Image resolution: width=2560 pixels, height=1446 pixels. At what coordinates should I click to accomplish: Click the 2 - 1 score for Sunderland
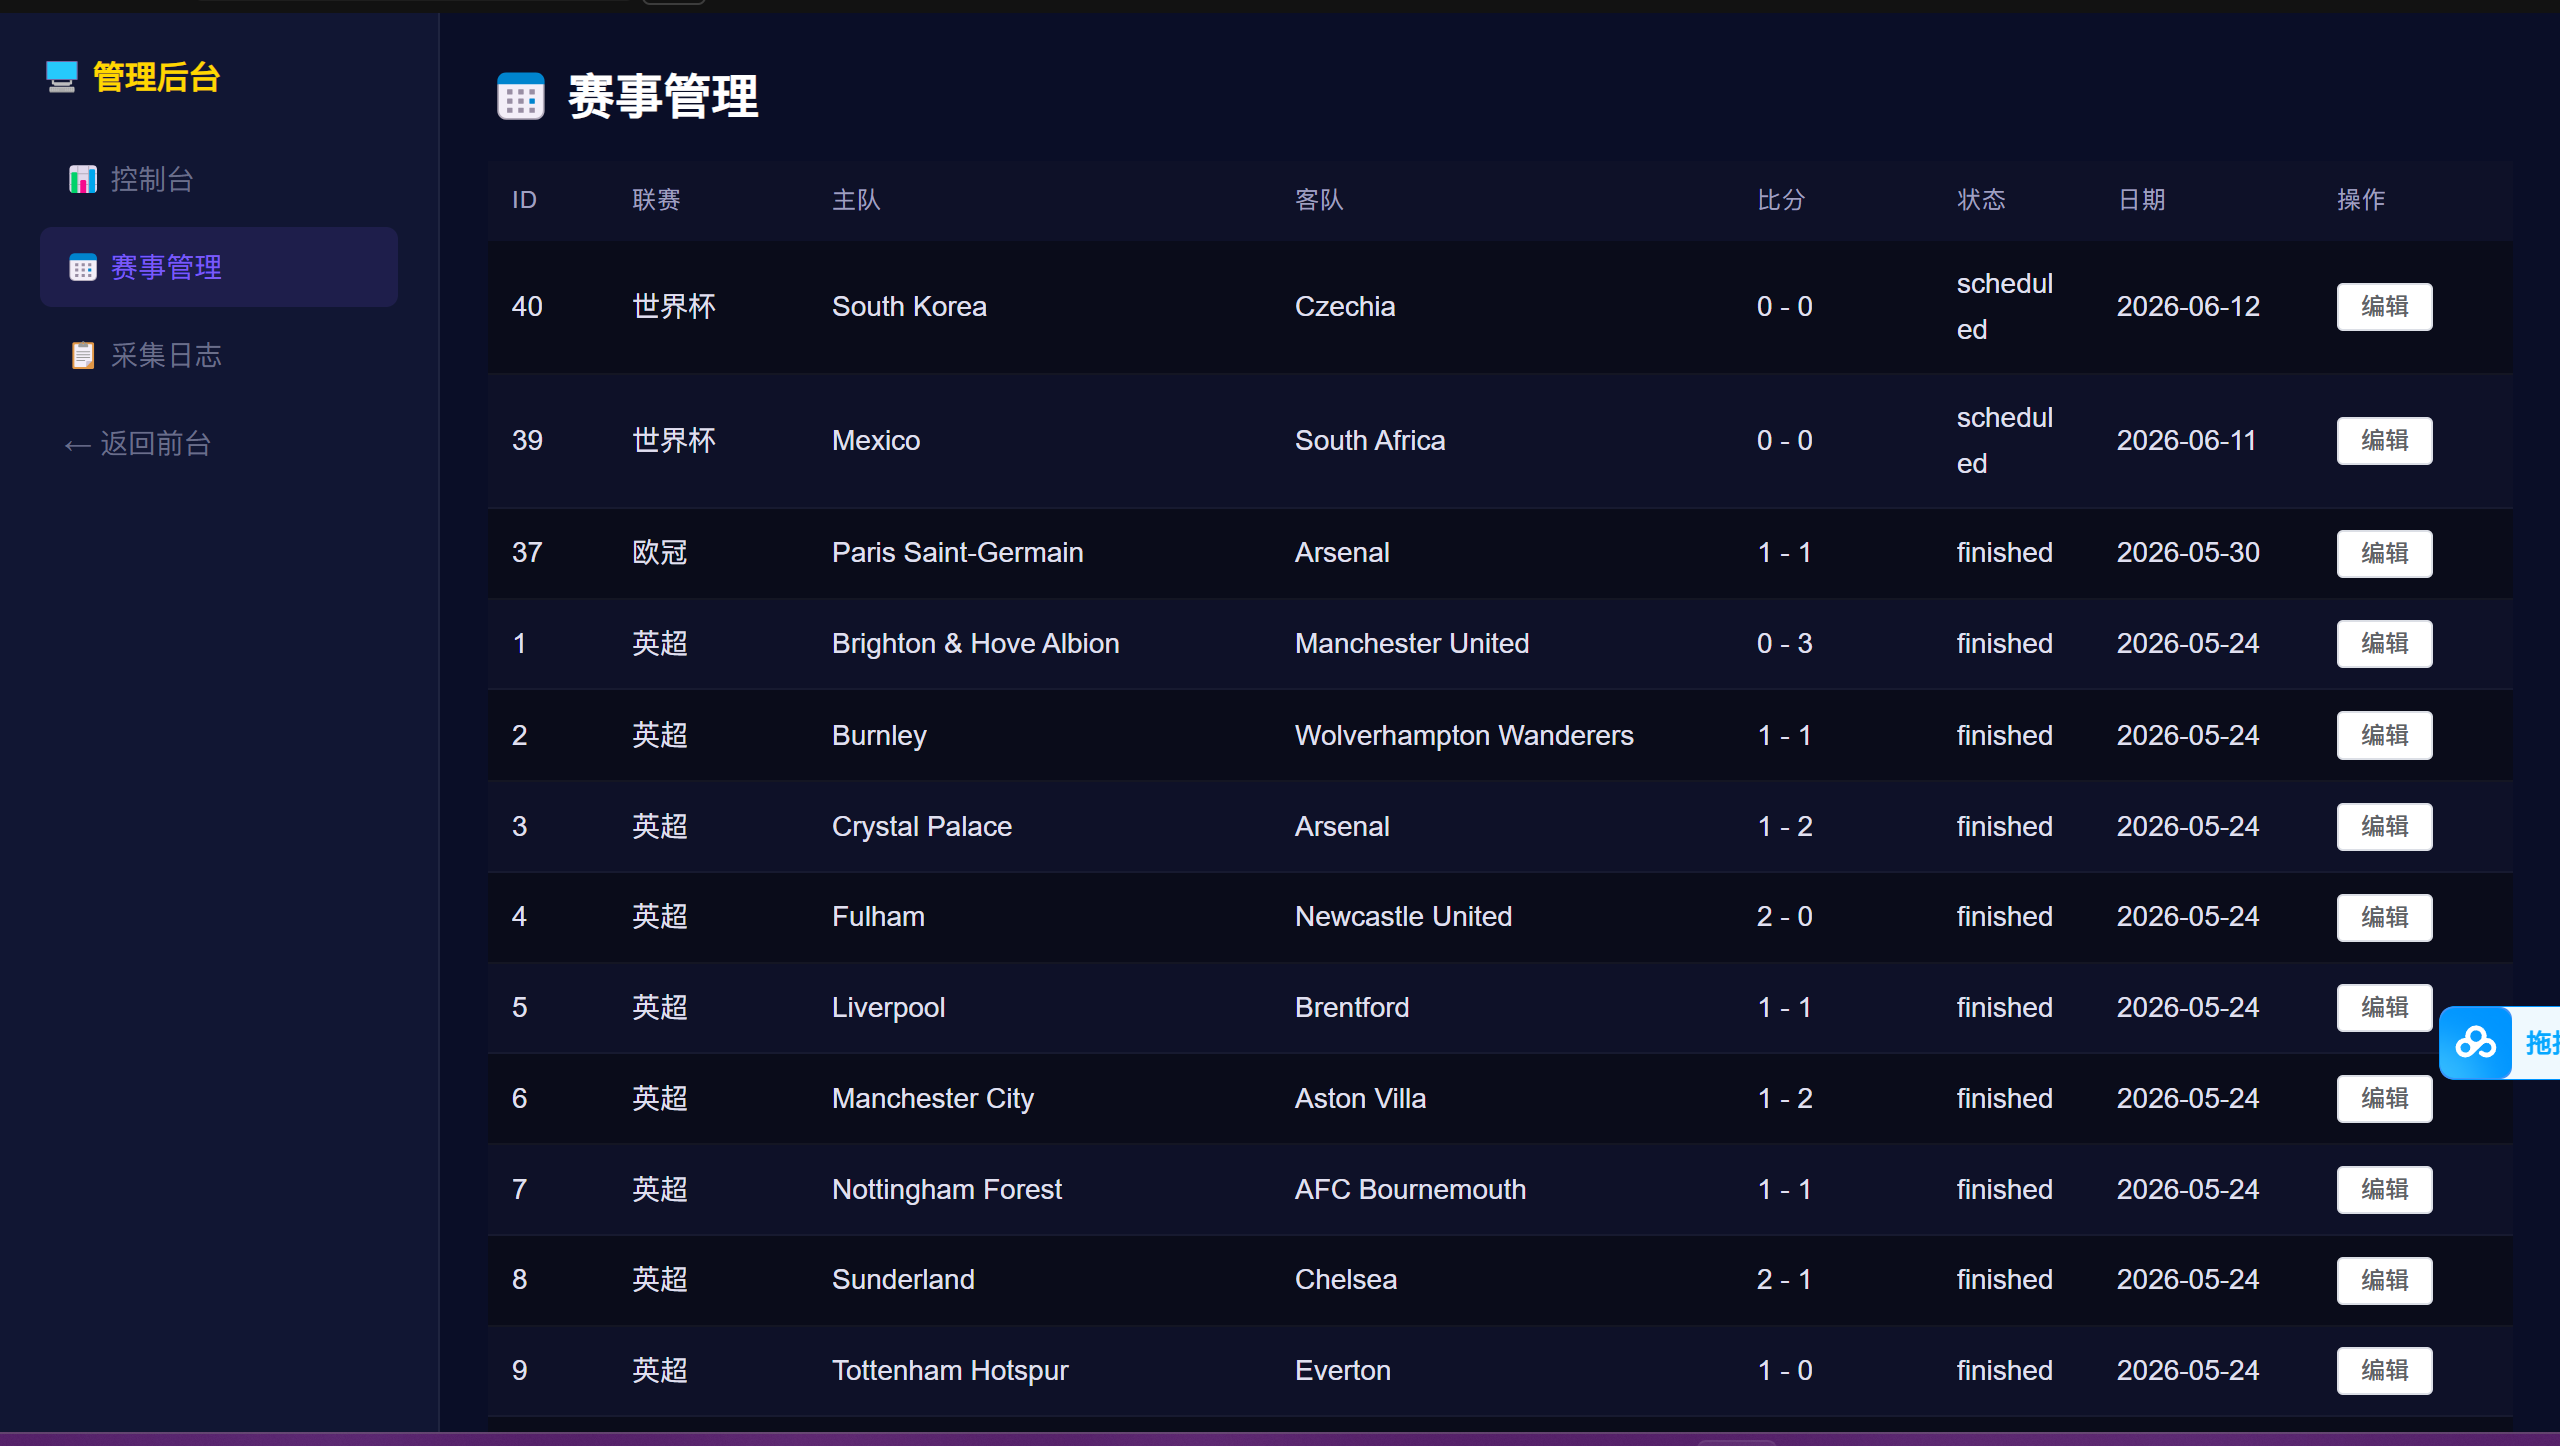(x=1785, y=1280)
